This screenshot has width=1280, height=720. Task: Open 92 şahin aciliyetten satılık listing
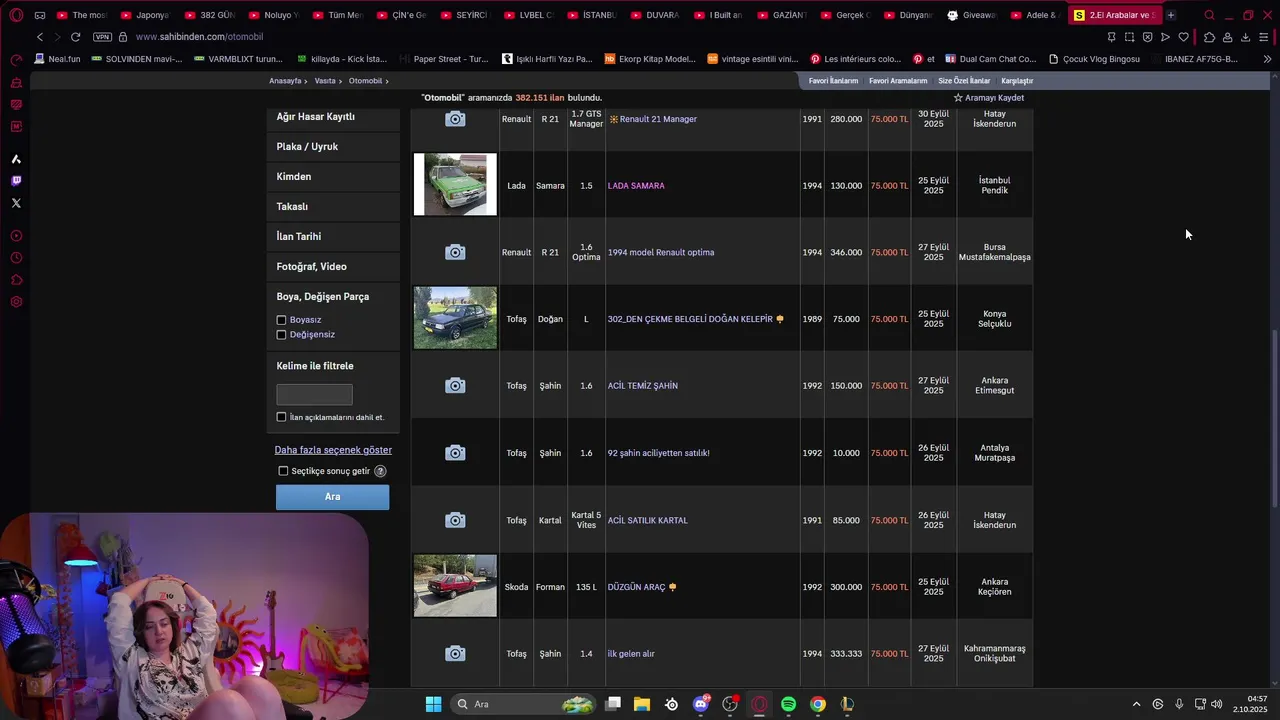pos(659,453)
